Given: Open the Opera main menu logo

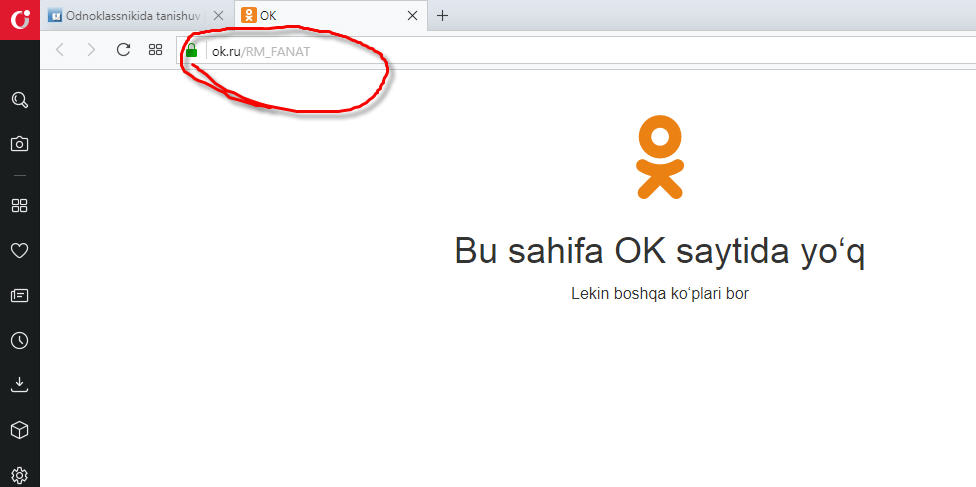Looking at the screenshot, I should click(x=19, y=18).
